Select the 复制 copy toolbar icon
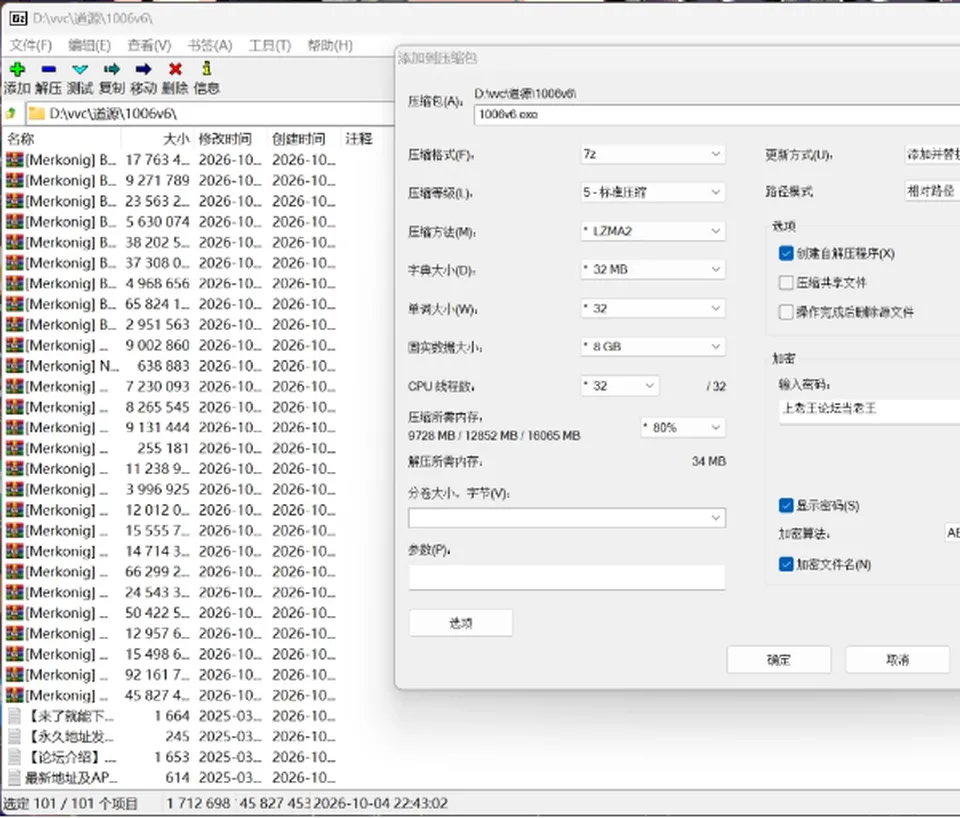The width and height of the screenshot is (960, 818). click(112, 69)
